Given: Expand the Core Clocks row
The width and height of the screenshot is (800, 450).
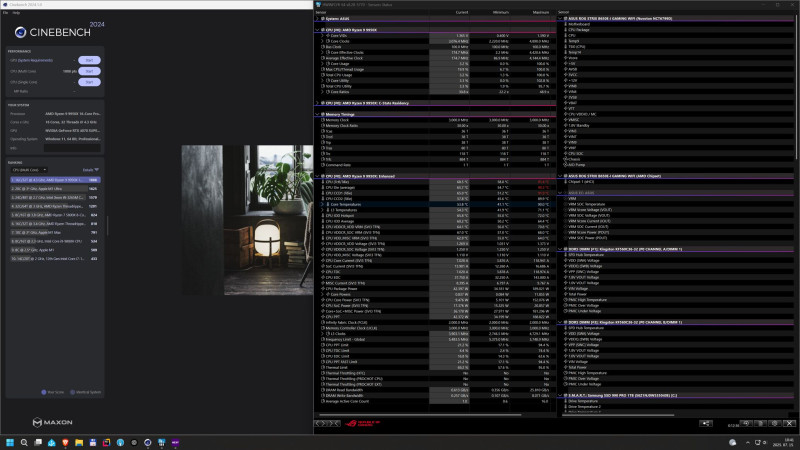Looking at the screenshot, I should tap(322, 41).
